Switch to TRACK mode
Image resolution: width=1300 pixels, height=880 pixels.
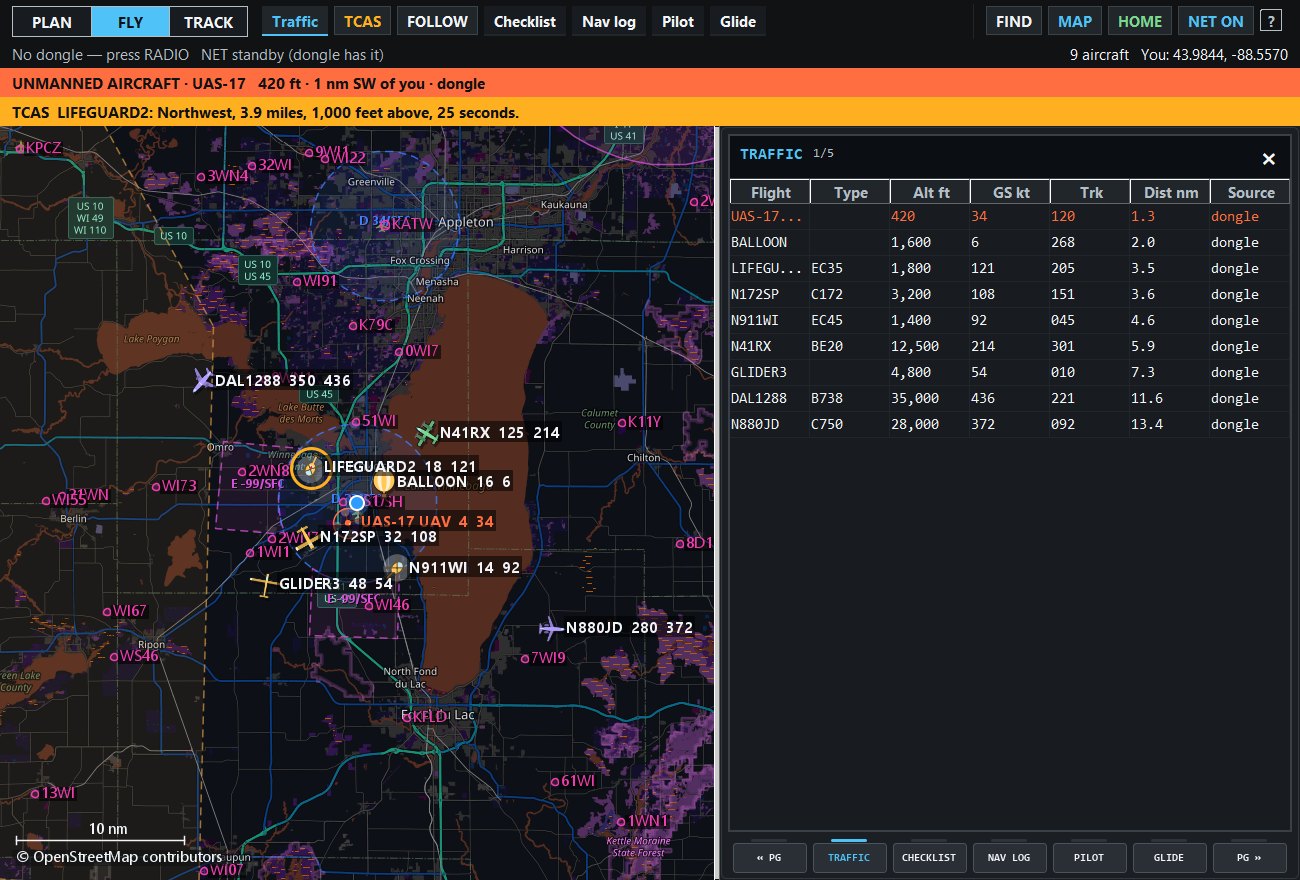coord(208,22)
